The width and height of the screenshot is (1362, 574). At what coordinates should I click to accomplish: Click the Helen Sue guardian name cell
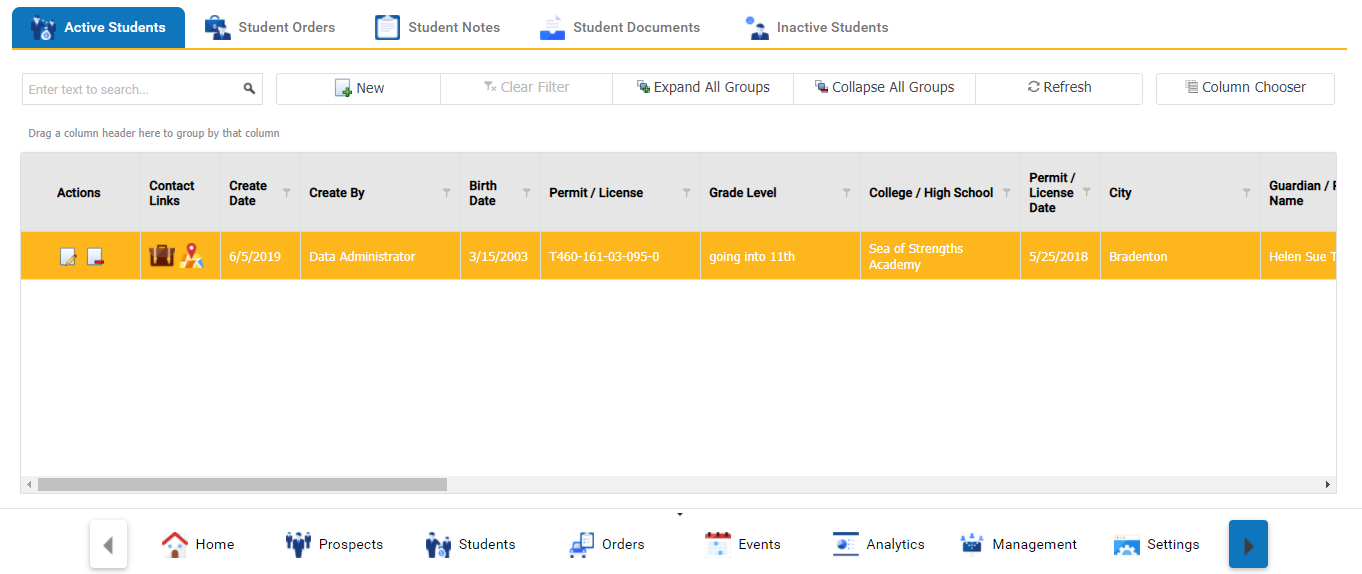[1298, 256]
